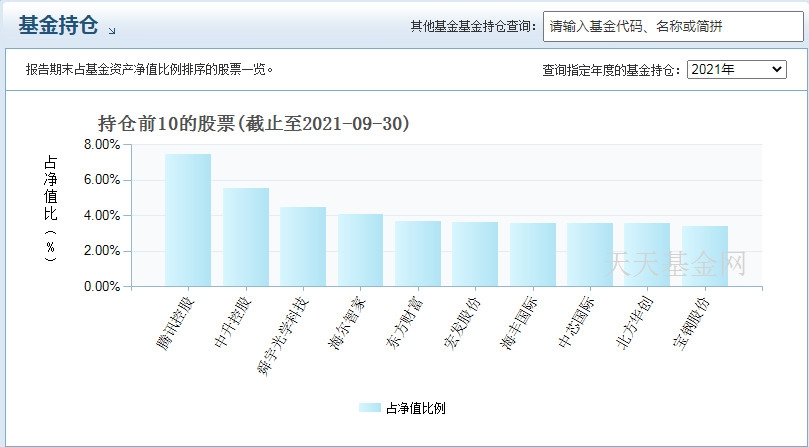
Task: Open the 2021年 year dropdown
Action: (x=737, y=69)
